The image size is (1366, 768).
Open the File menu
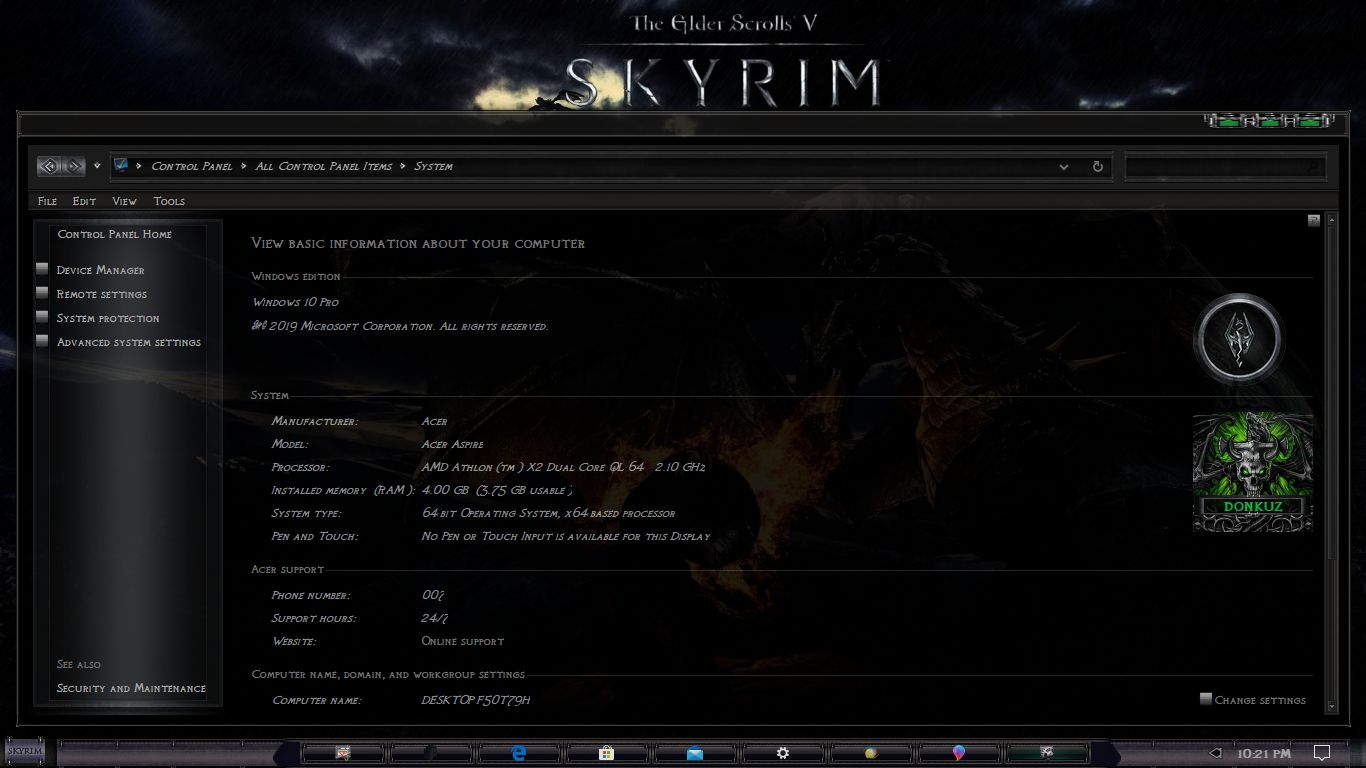coord(47,201)
